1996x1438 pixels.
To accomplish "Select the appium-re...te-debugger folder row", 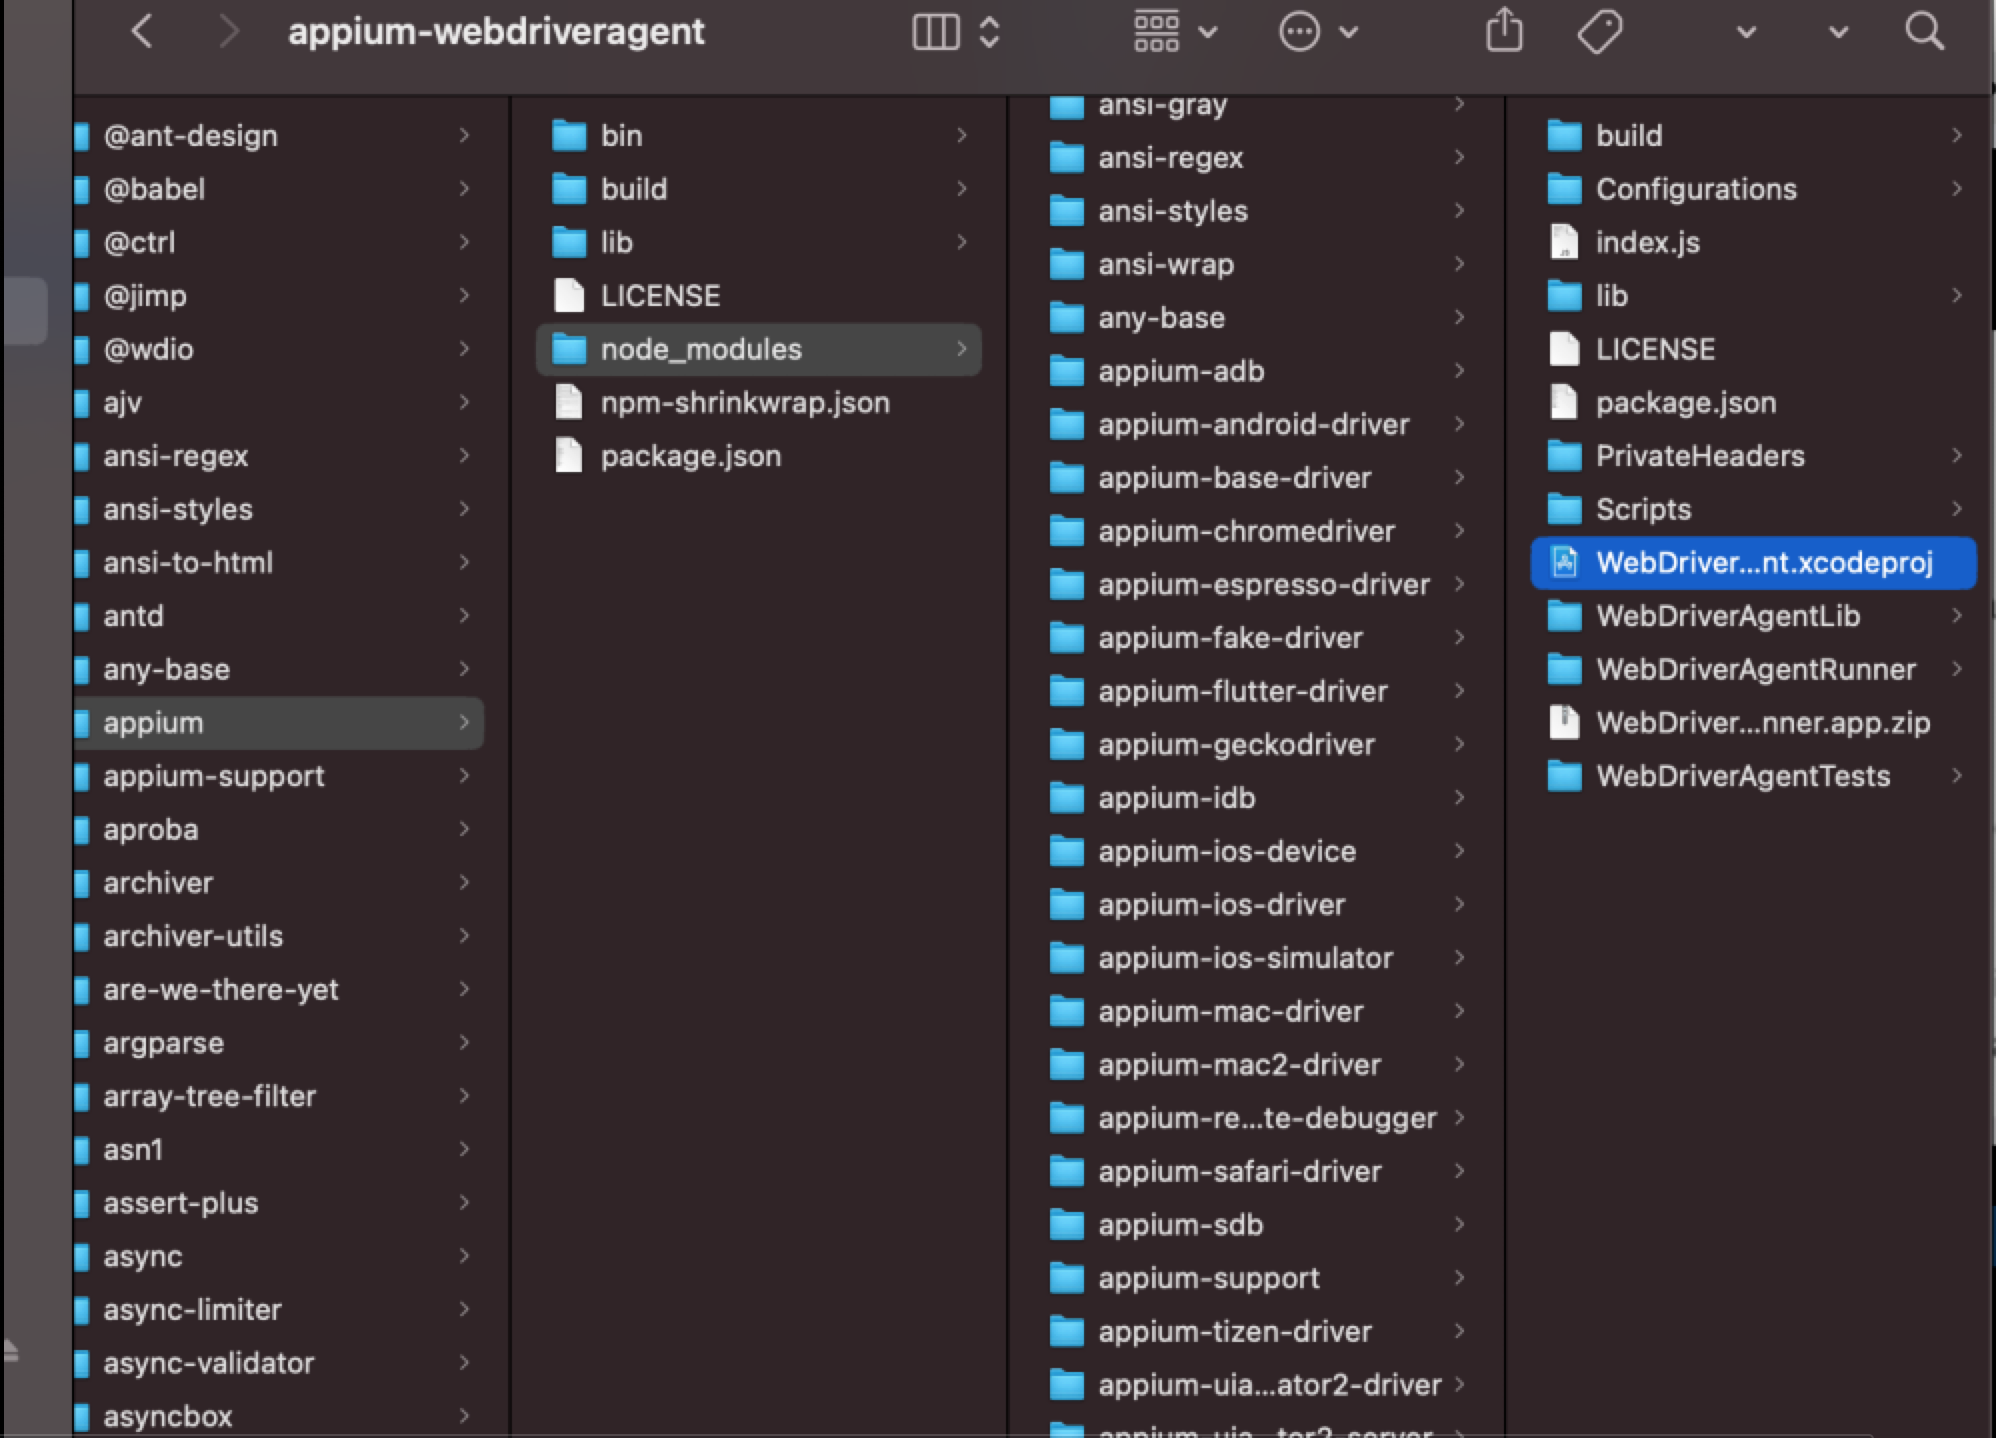I will coord(1257,1118).
